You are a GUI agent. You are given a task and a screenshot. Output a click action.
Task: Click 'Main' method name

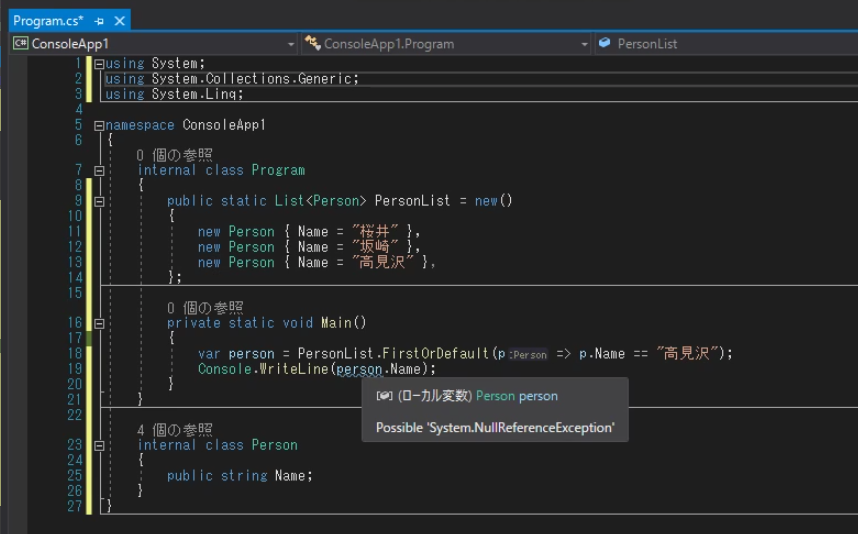336,323
